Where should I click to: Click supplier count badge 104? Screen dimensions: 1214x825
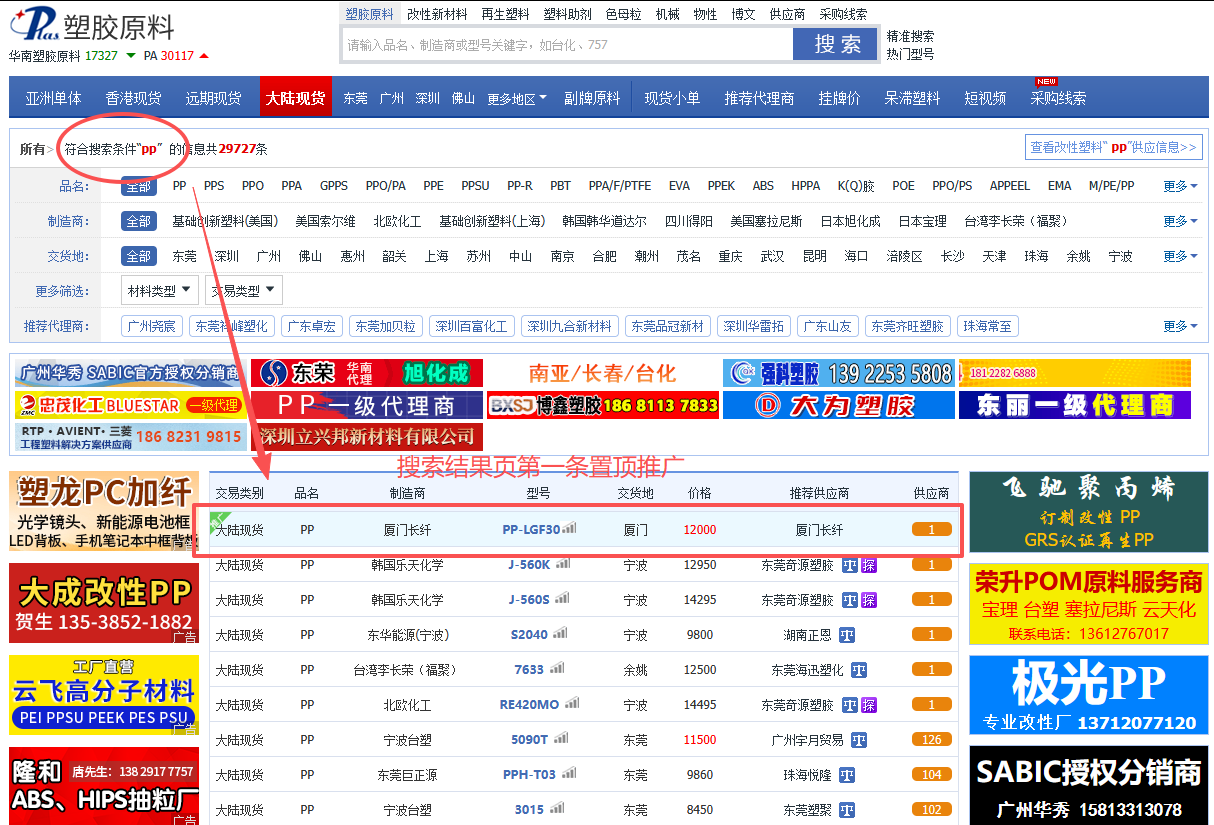click(932, 775)
